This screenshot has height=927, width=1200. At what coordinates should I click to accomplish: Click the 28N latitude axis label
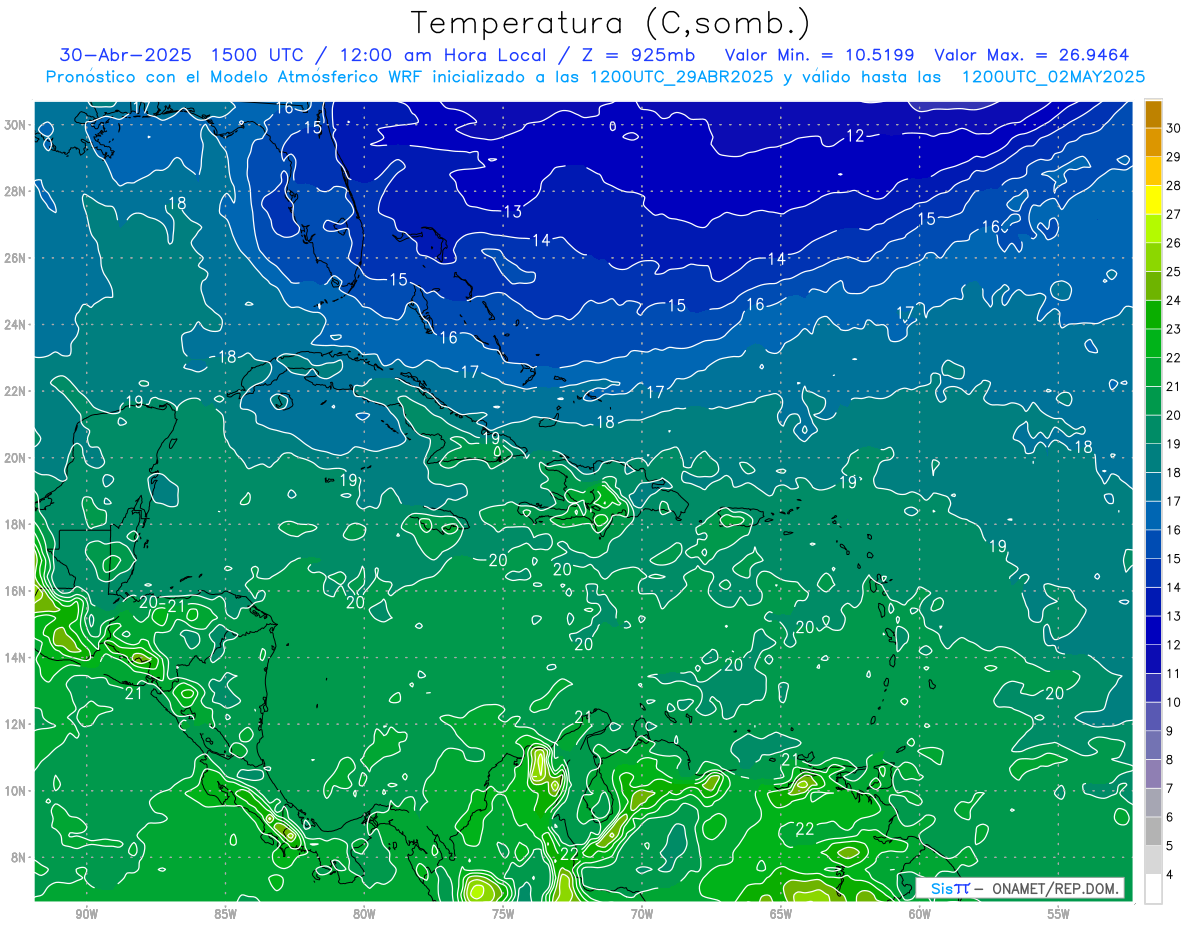[17, 191]
